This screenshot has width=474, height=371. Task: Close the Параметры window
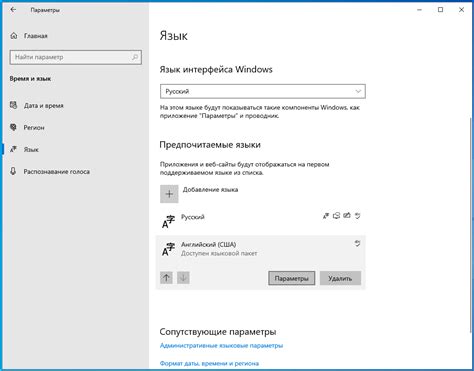coord(461,10)
